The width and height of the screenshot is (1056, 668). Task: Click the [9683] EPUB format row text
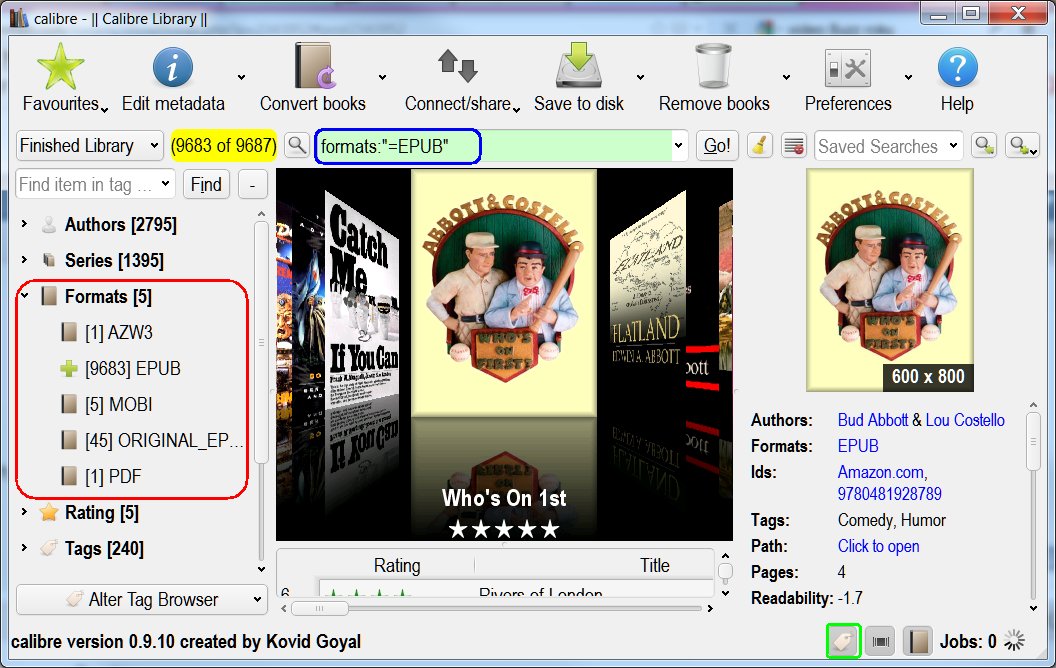tap(133, 368)
